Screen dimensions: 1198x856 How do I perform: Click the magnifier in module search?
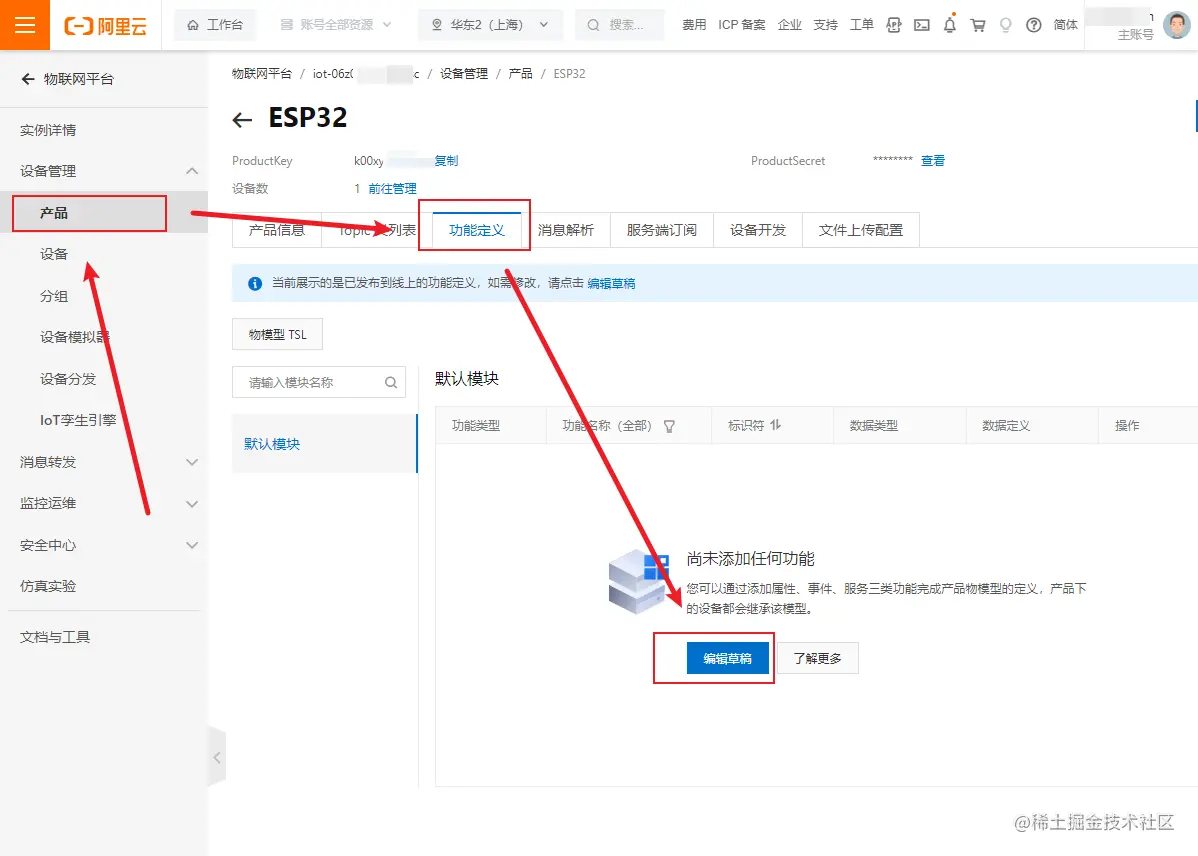coord(390,382)
